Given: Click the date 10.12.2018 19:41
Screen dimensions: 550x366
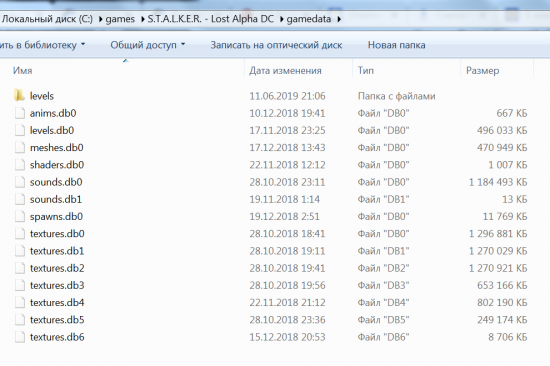Looking at the screenshot, I should pos(287,113).
